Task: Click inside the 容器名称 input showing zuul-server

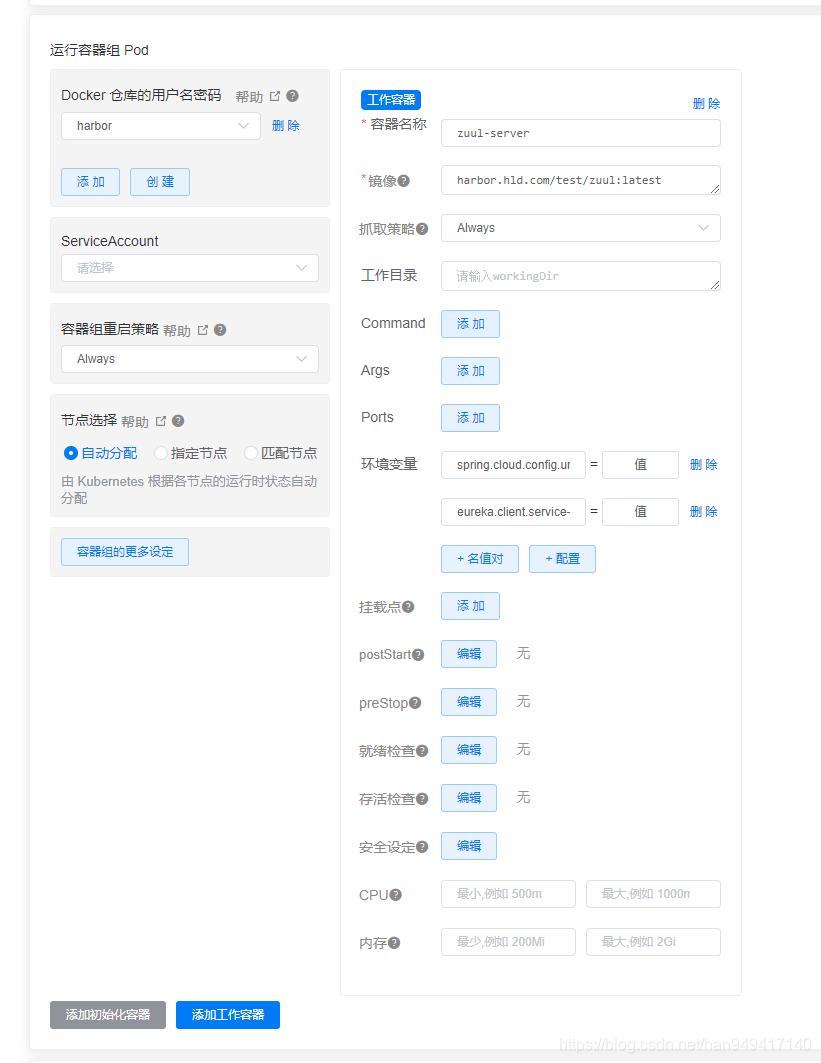Action: pos(580,133)
